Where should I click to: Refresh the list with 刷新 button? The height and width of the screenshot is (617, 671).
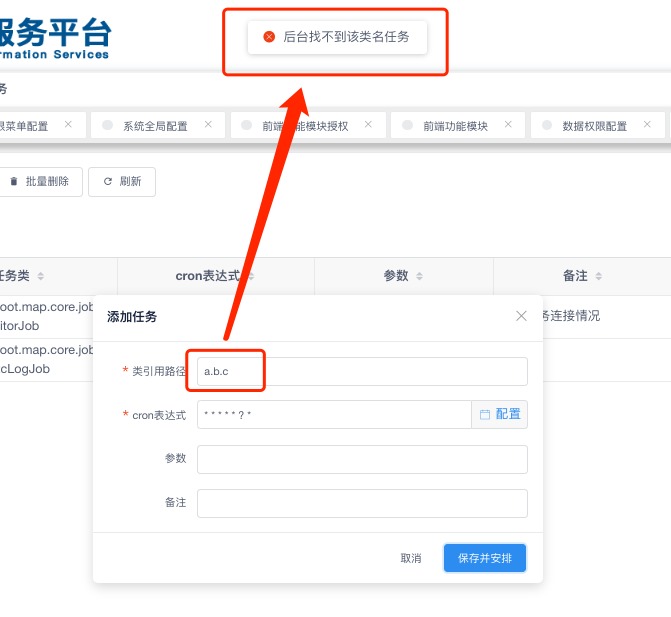pos(122,182)
